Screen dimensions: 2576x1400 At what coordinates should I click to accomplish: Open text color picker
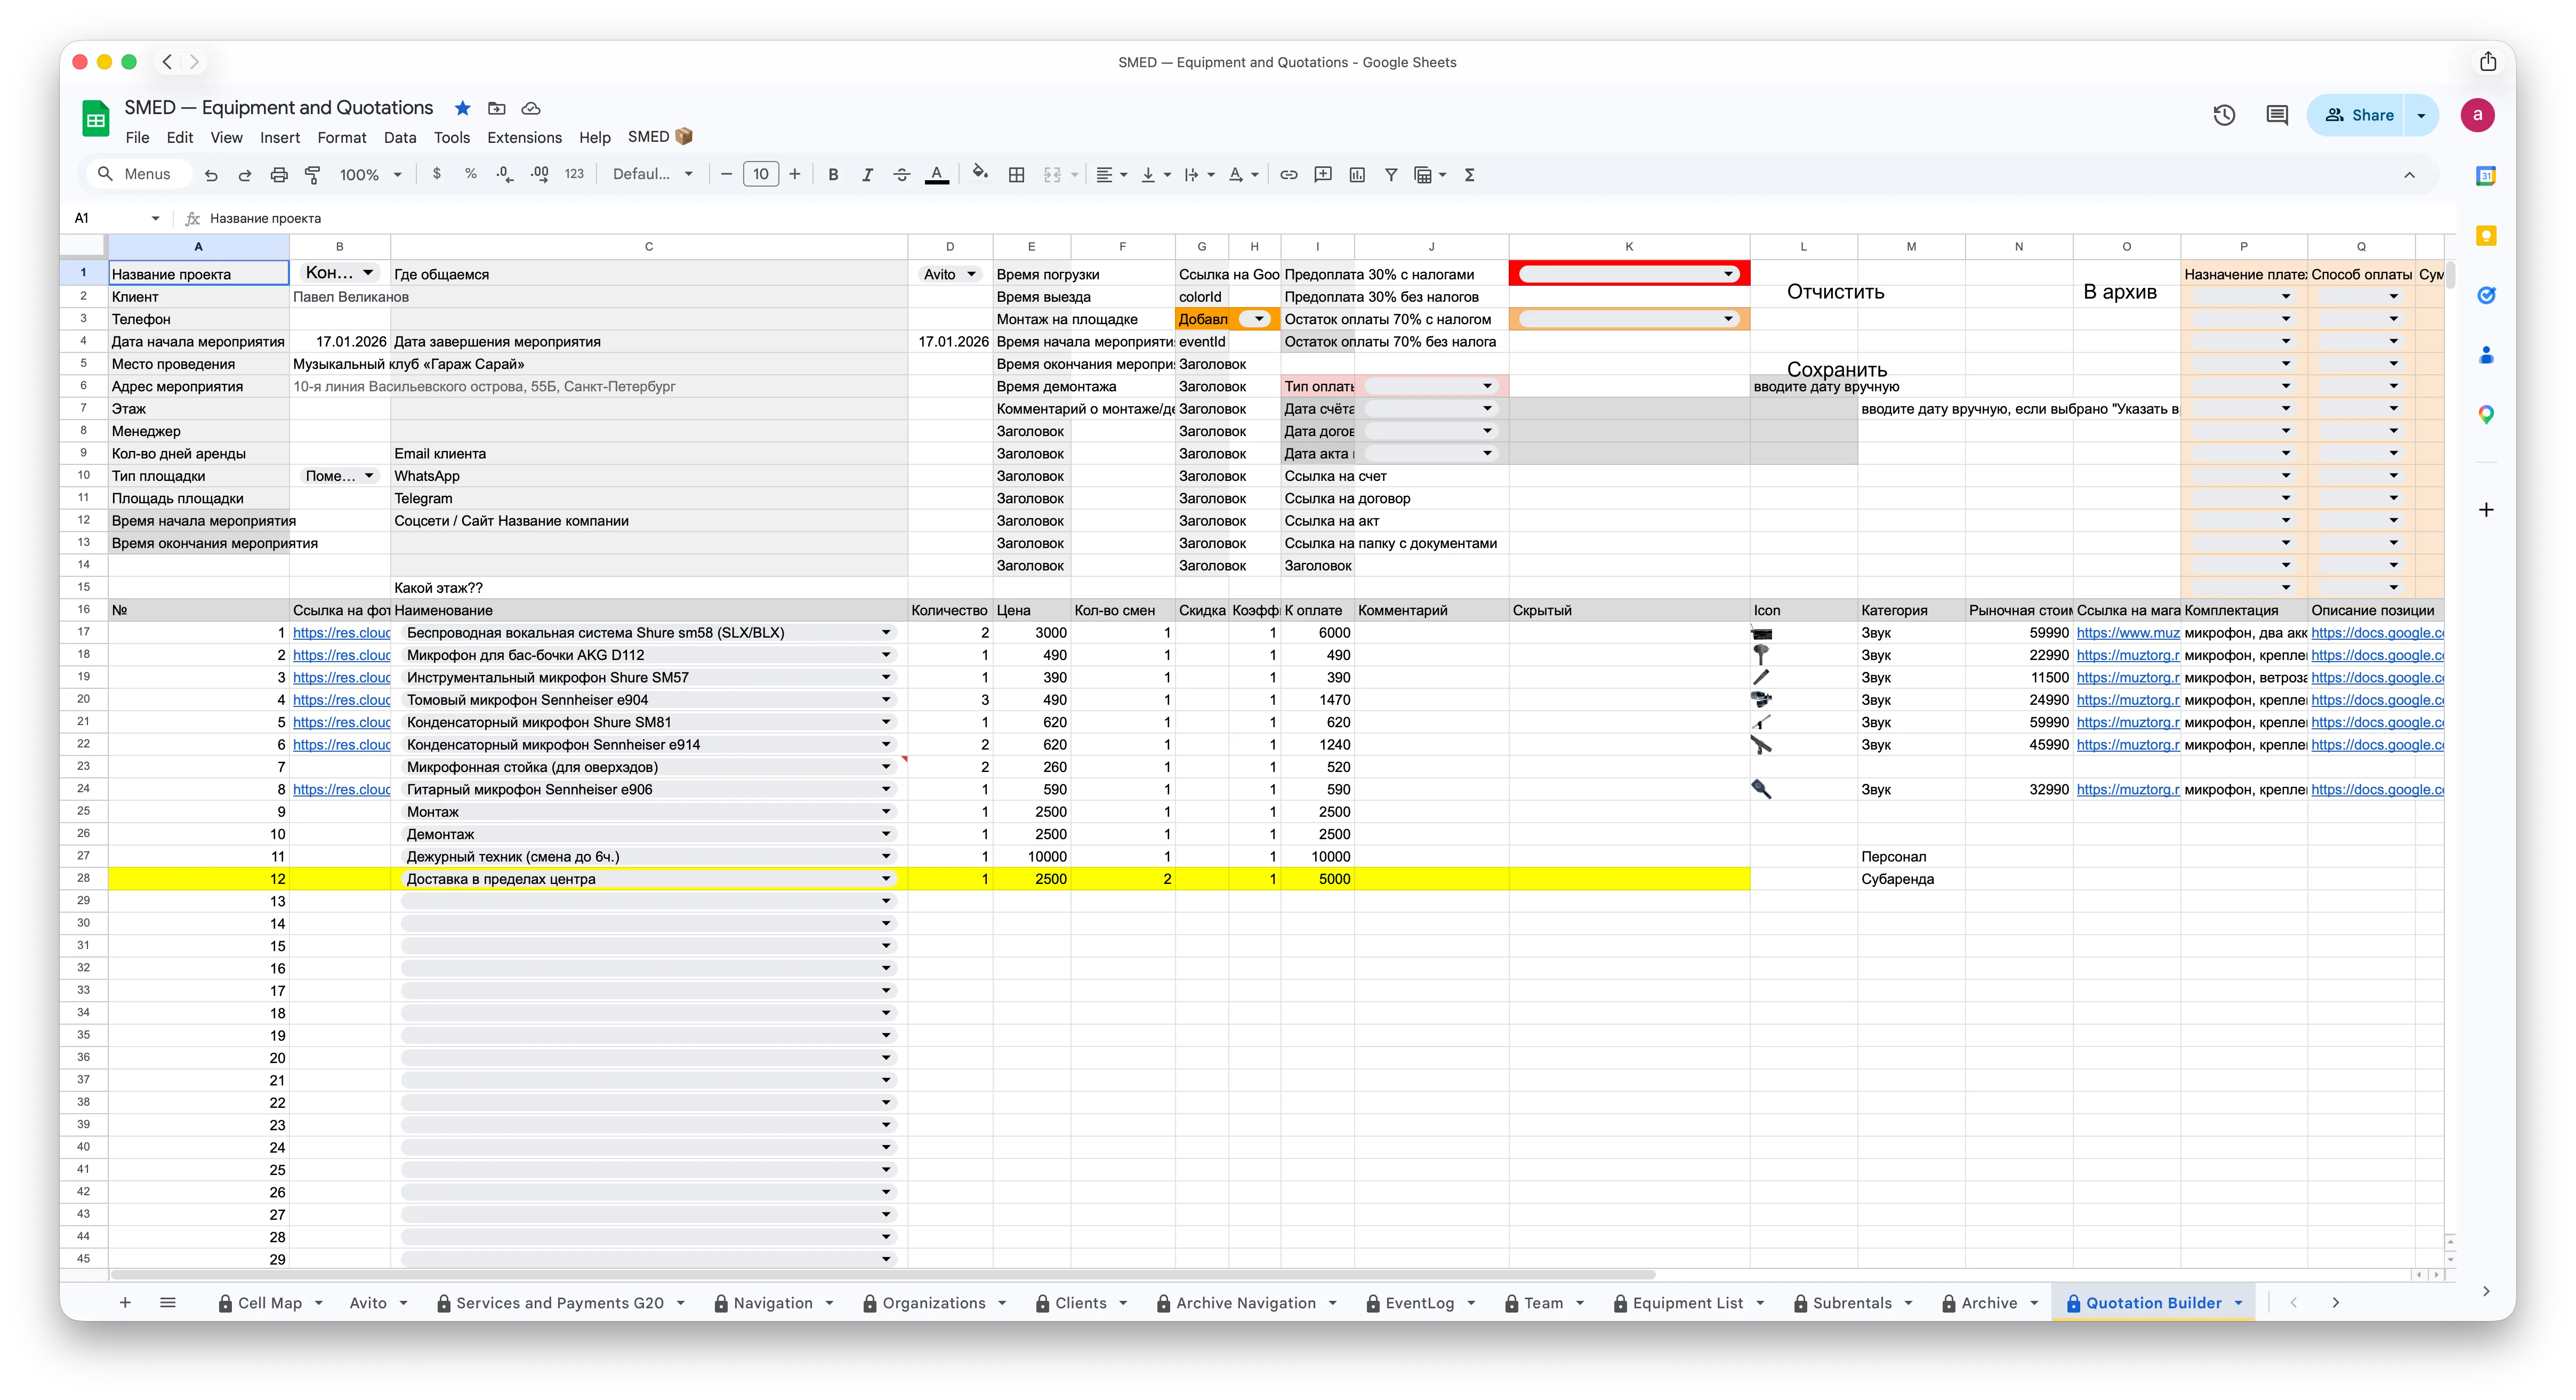point(937,175)
